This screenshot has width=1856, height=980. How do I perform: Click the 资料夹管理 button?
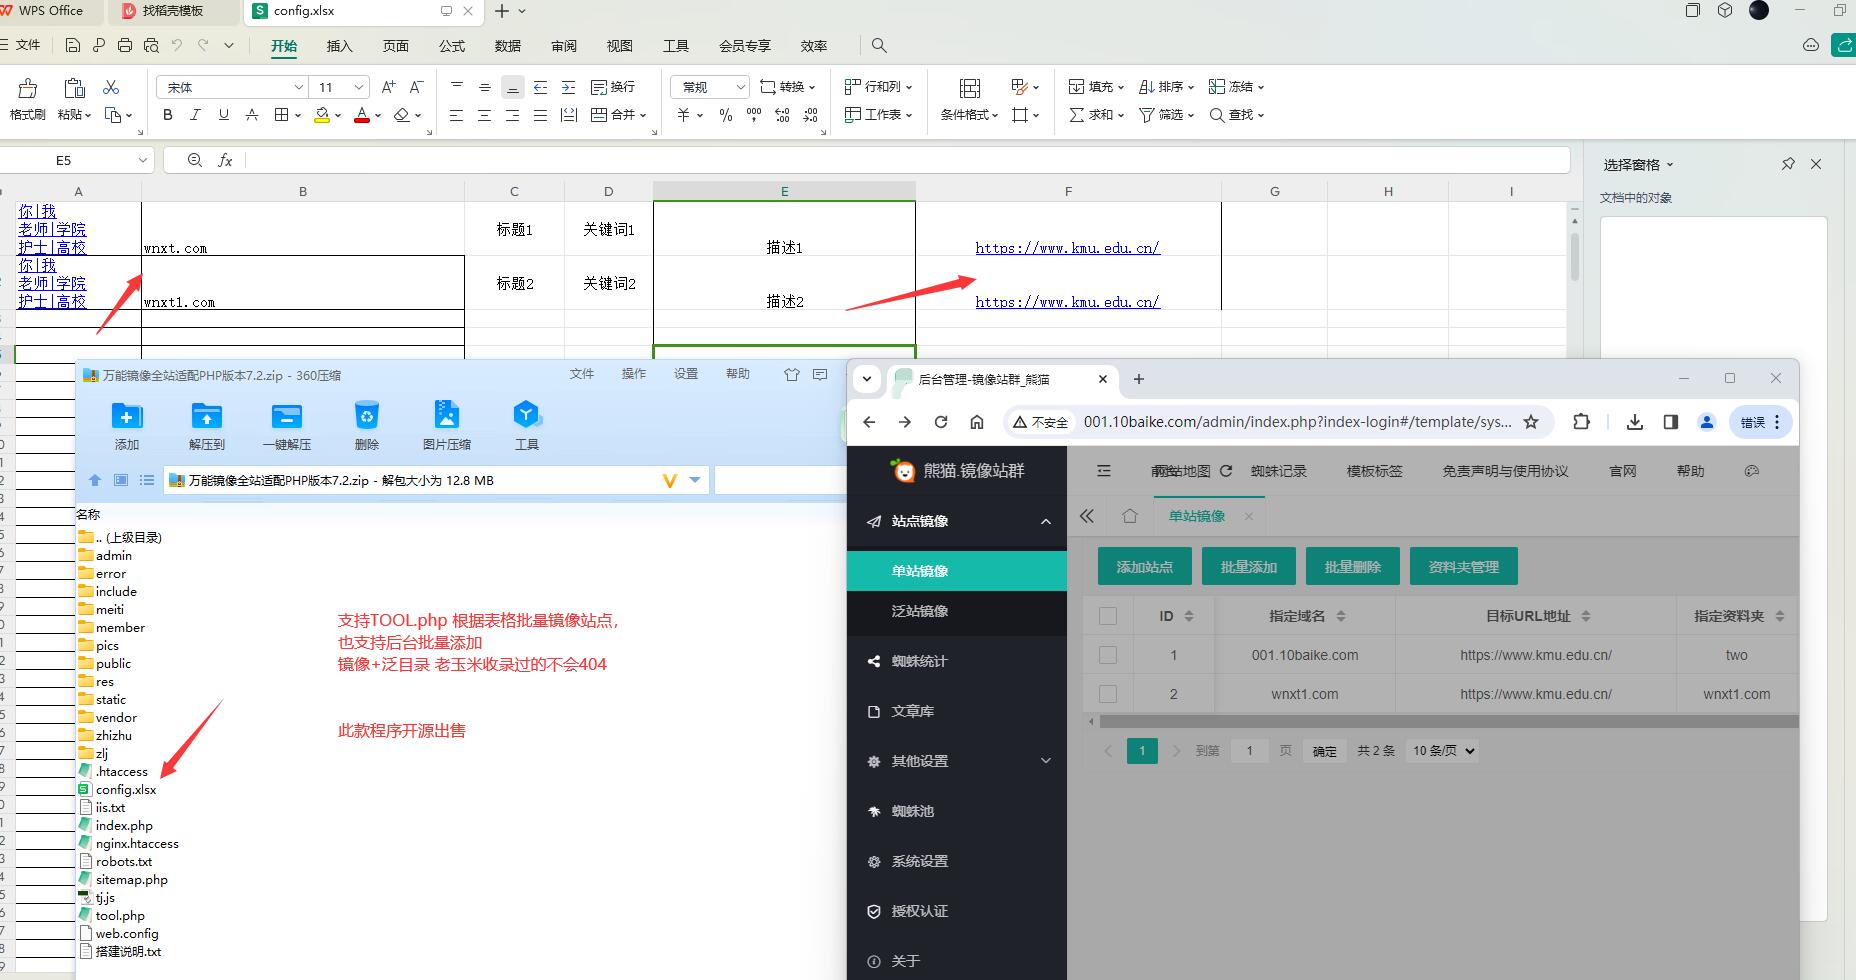(1464, 566)
